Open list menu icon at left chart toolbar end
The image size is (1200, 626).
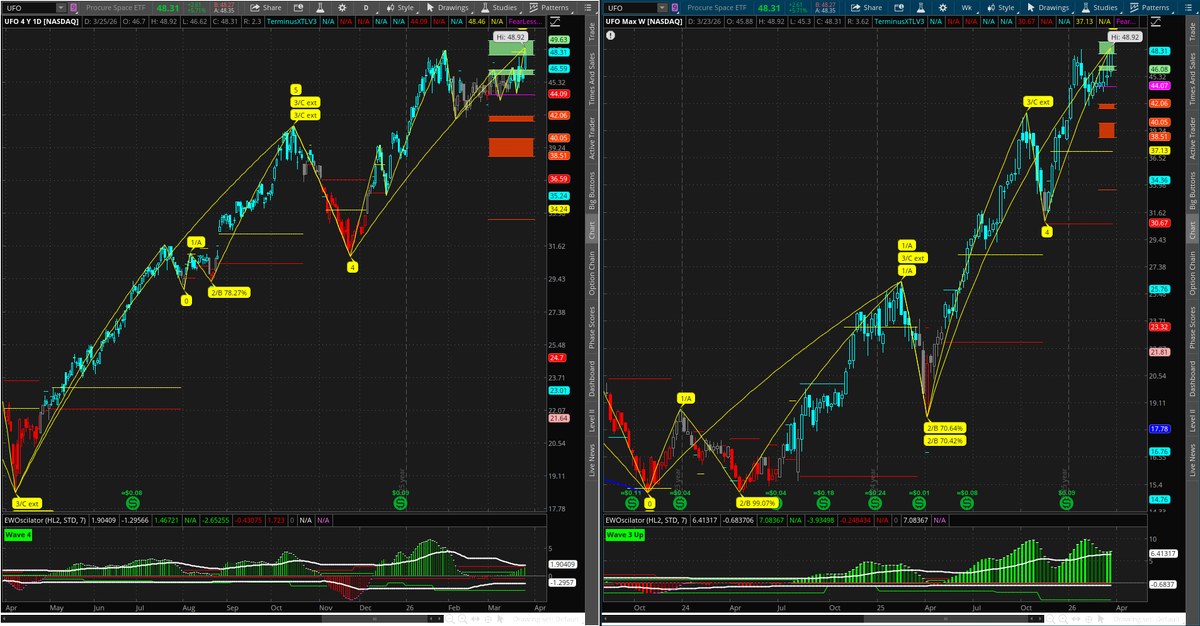pos(586,8)
